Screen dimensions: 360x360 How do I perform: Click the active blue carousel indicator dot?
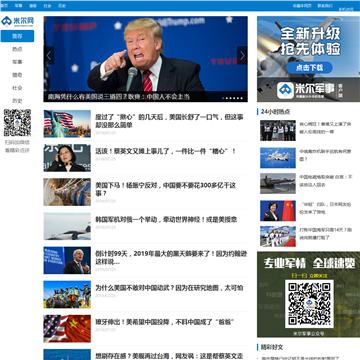(x=223, y=98)
